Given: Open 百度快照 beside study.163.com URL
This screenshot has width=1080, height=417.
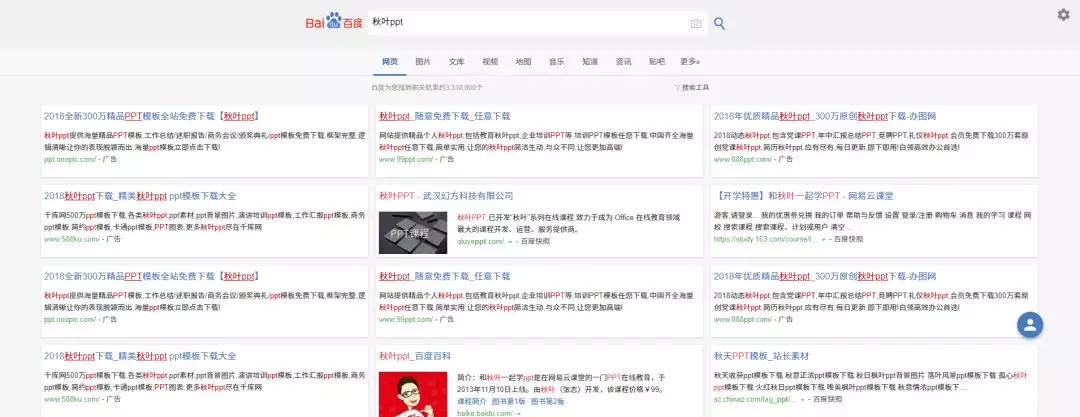Looking at the screenshot, I should [x=848, y=239].
